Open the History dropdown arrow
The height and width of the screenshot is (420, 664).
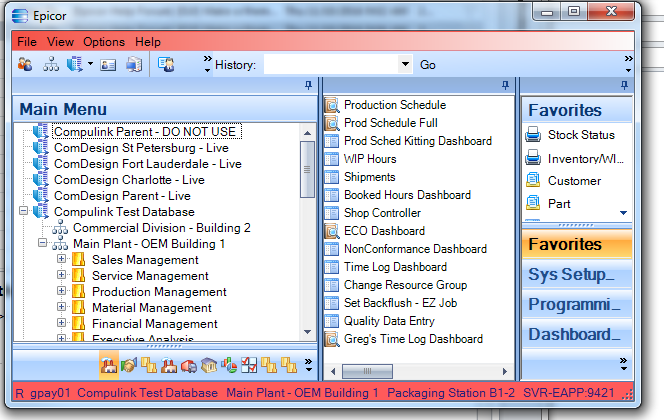point(405,65)
